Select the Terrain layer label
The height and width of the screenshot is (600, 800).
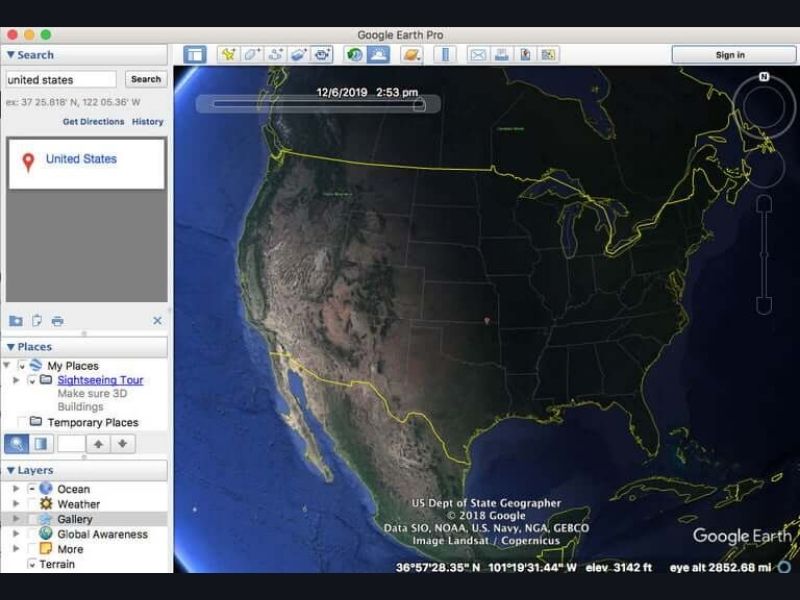tap(57, 564)
